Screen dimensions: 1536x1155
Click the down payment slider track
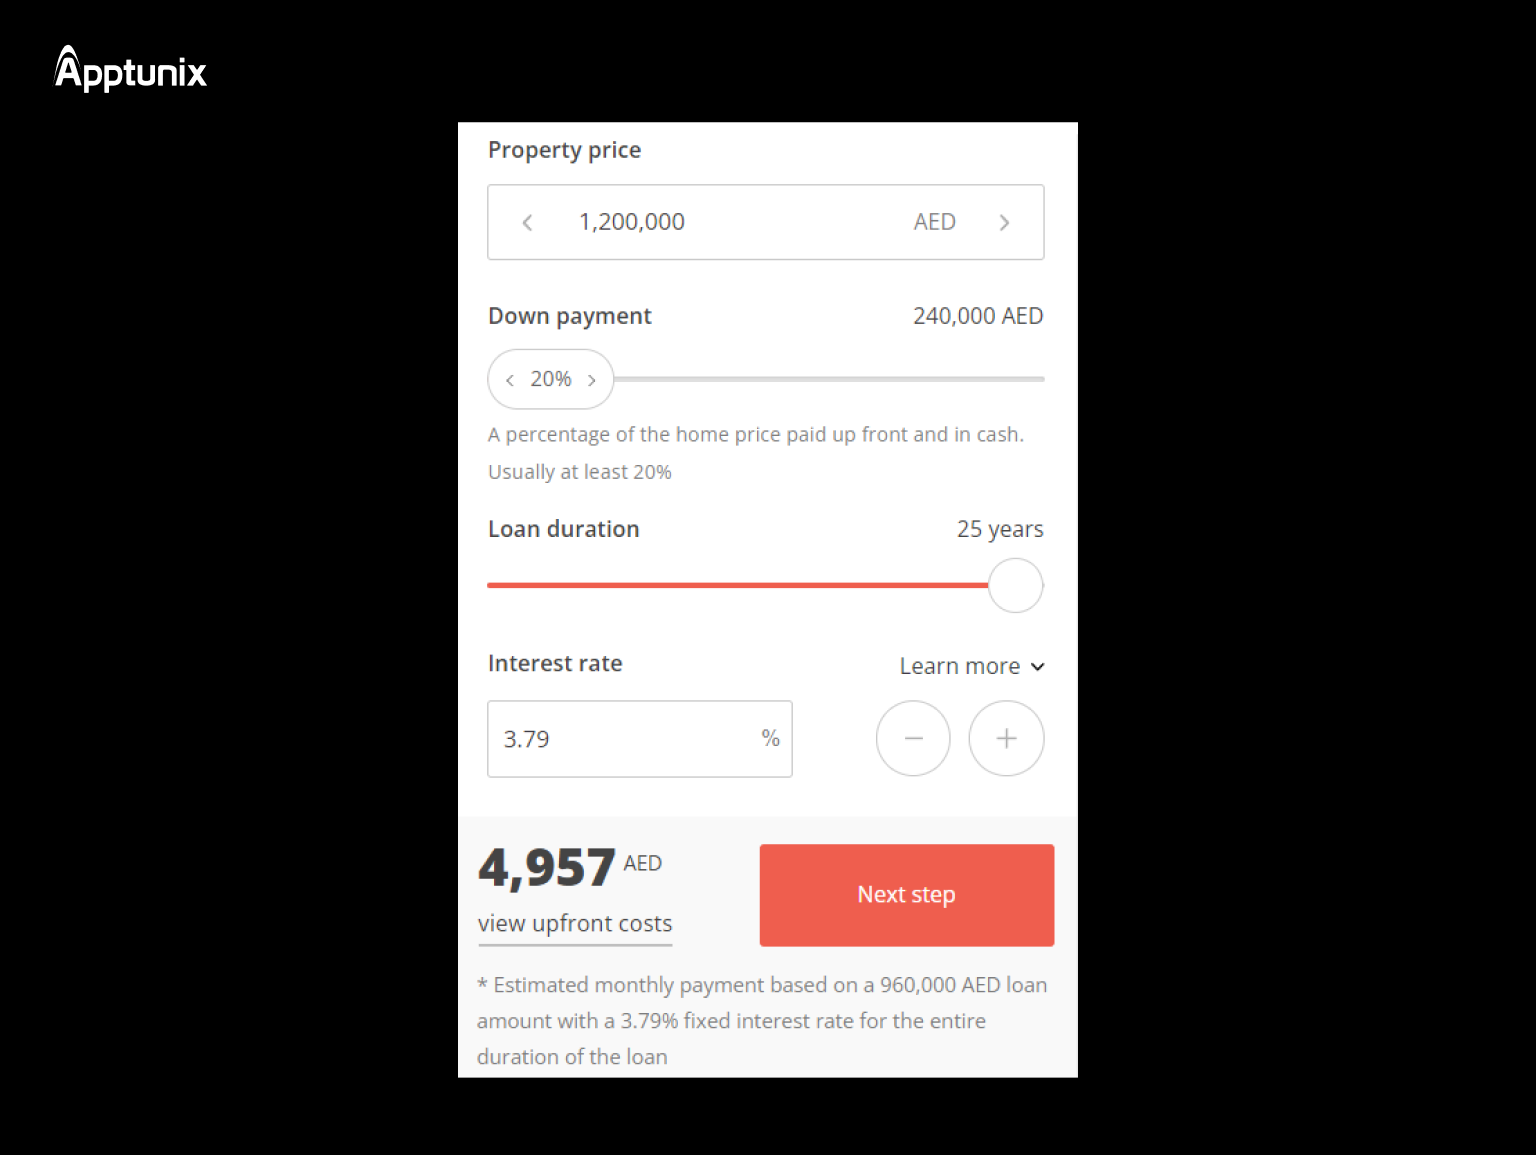(829, 379)
